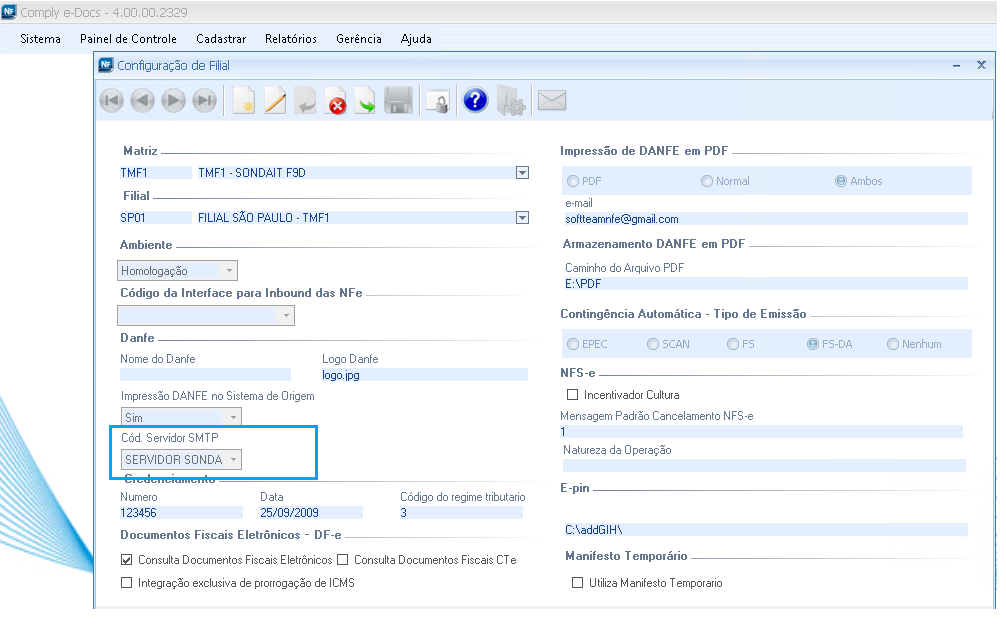Select the Ambos radio button

pos(841,181)
